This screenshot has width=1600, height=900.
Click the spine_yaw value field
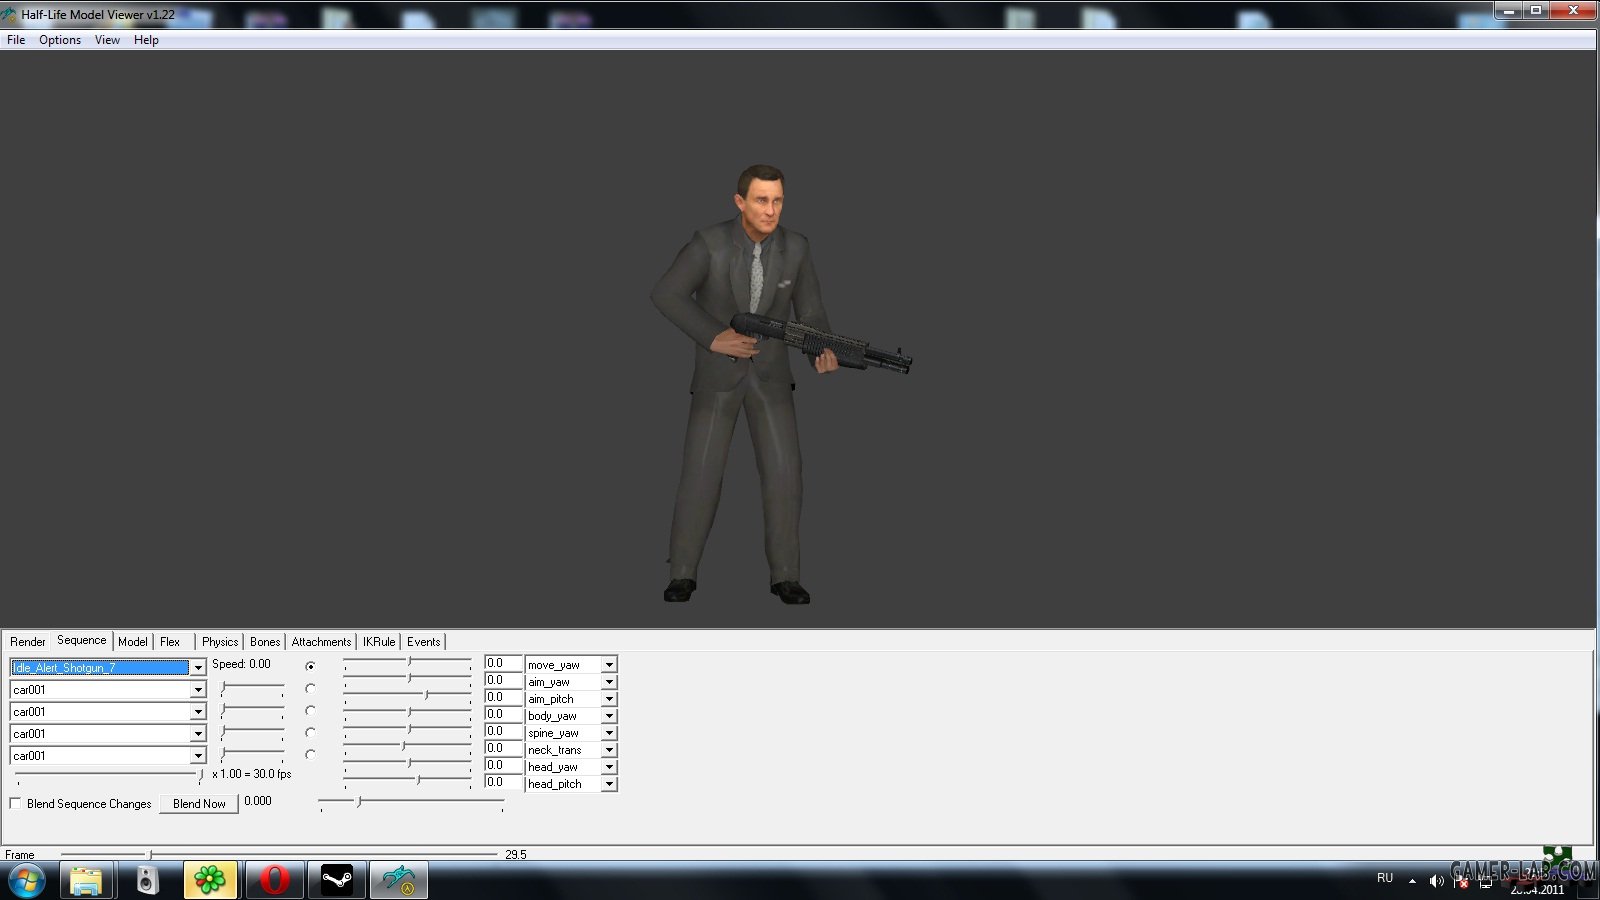coord(503,732)
